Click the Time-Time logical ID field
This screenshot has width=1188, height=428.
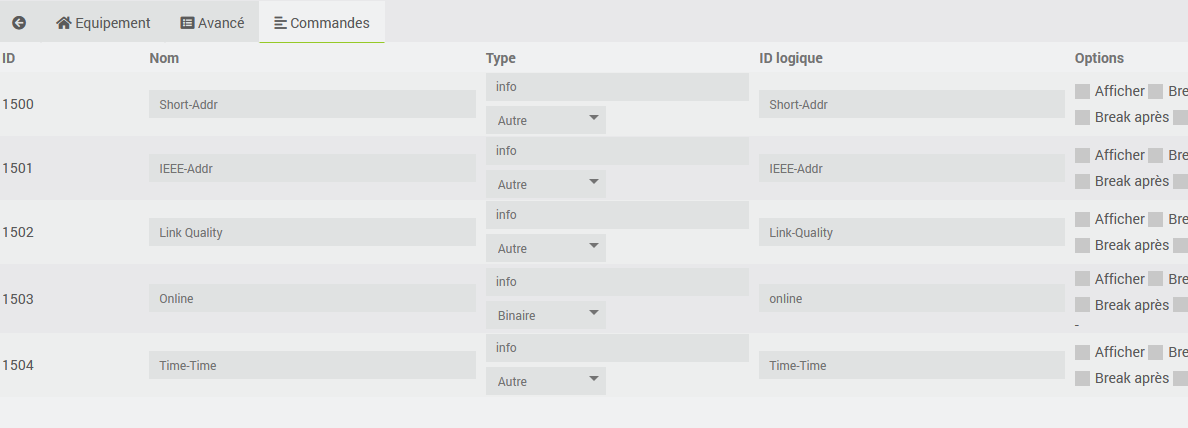tap(912, 365)
